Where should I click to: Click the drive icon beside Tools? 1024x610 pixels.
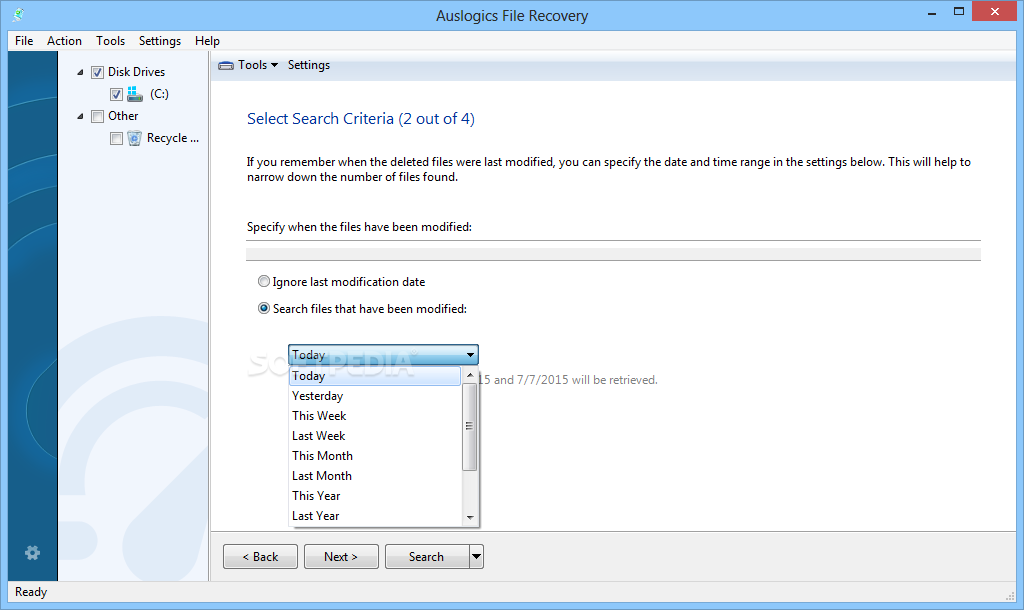pyautogui.click(x=226, y=65)
